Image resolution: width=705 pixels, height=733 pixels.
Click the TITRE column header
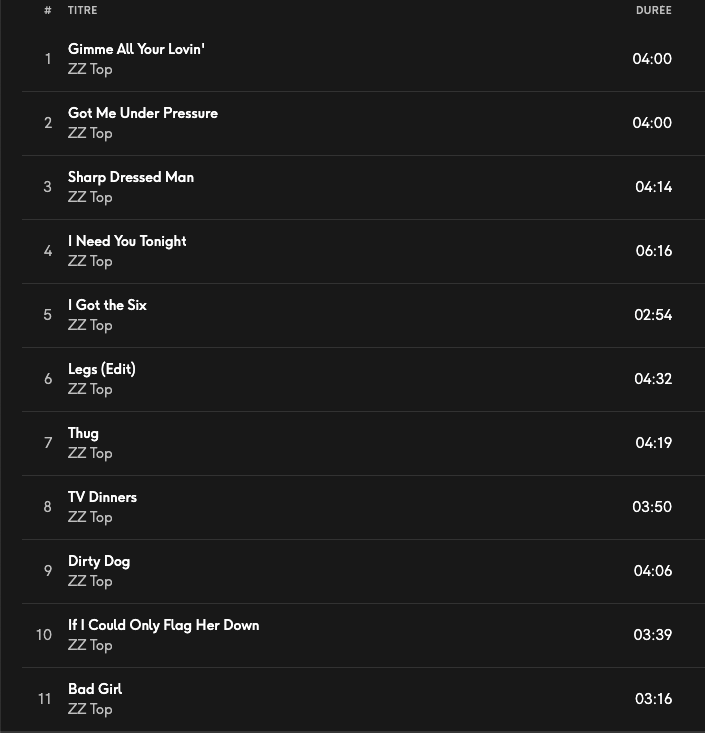[x=82, y=10]
